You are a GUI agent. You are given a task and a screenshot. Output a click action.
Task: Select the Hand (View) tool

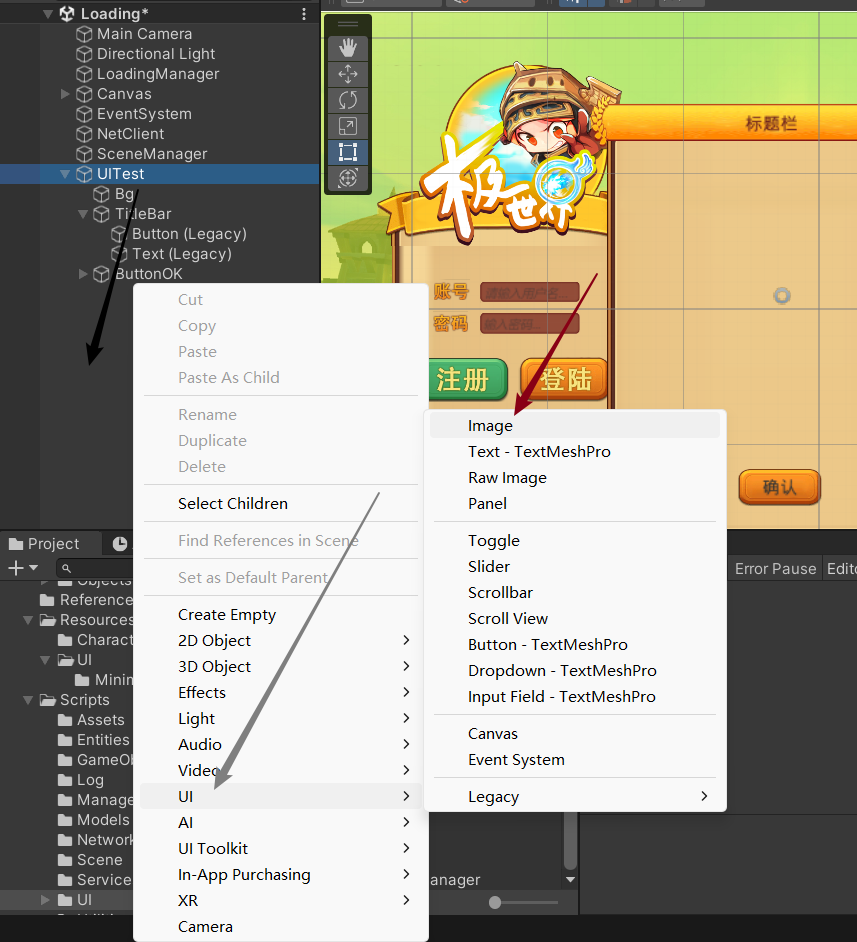coord(348,48)
